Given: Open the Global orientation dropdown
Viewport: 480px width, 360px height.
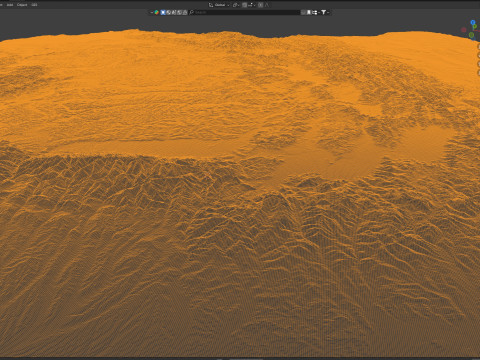Looking at the screenshot, I should click(x=222, y=5).
